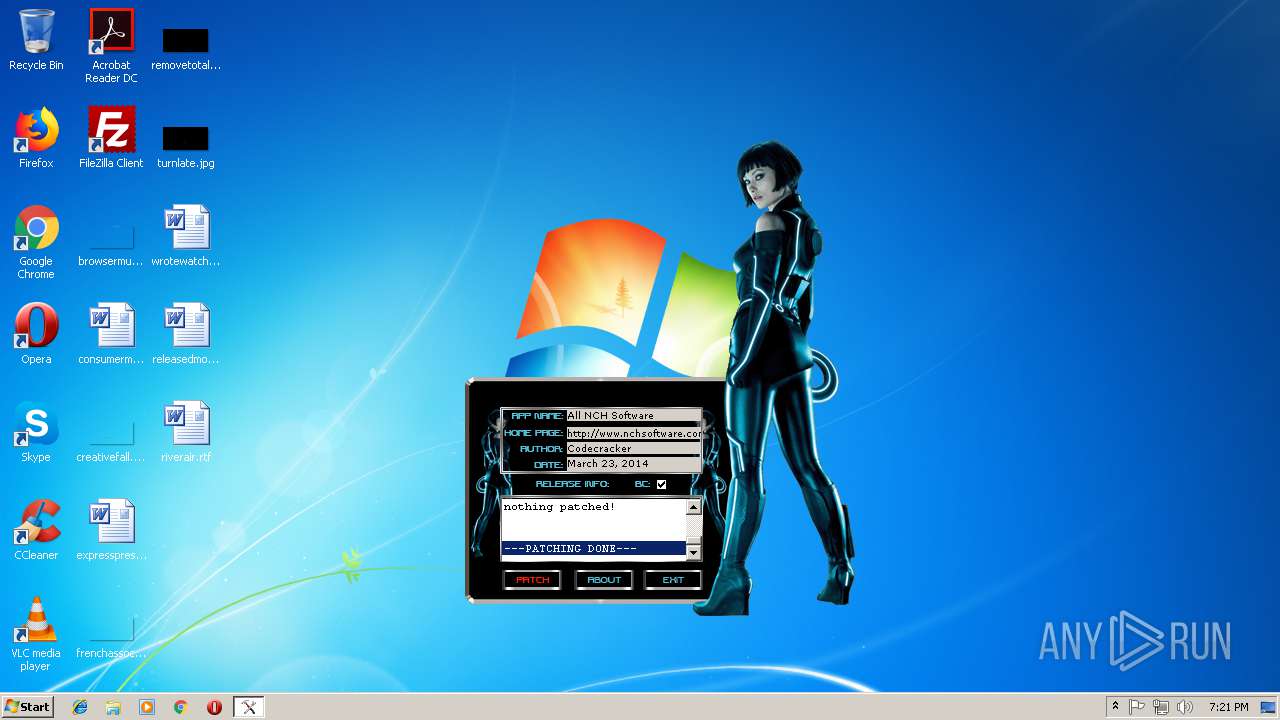Launch CCleaner desktop shortcut
The height and width of the screenshot is (720, 1280).
coord(36,530)
